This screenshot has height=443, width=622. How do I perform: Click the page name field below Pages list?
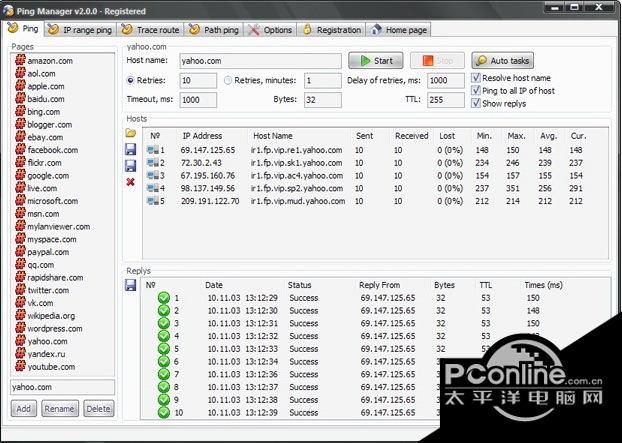click(x=63, y=387)
